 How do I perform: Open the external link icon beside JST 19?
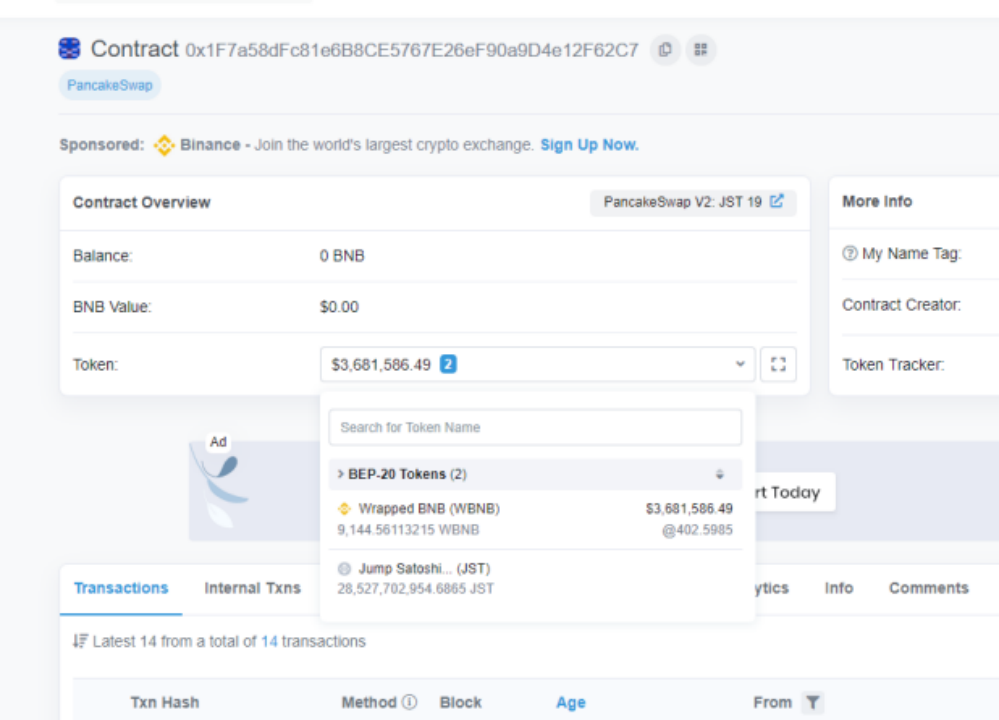tap(776, 201)
